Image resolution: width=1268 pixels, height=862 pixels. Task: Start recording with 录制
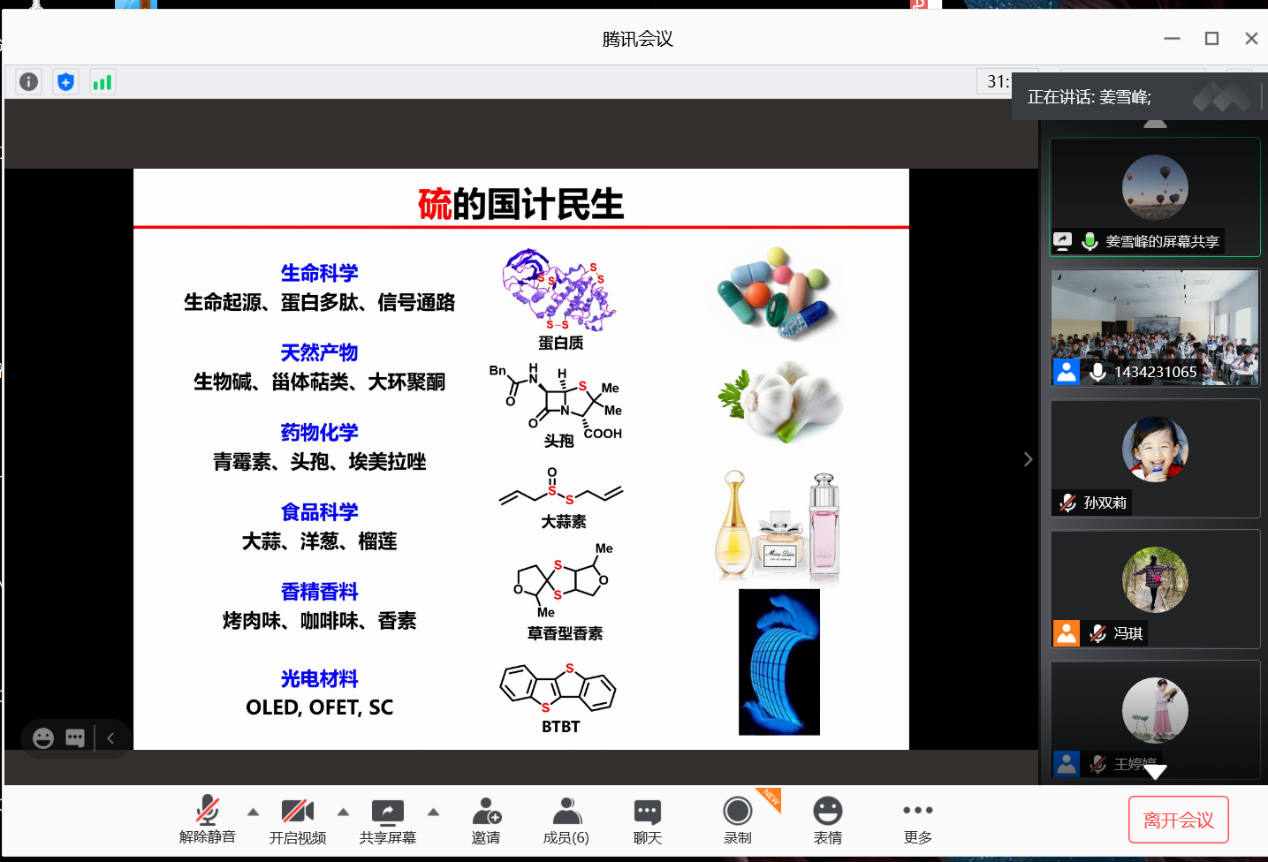pyautogui.click(x=738, y=820)
